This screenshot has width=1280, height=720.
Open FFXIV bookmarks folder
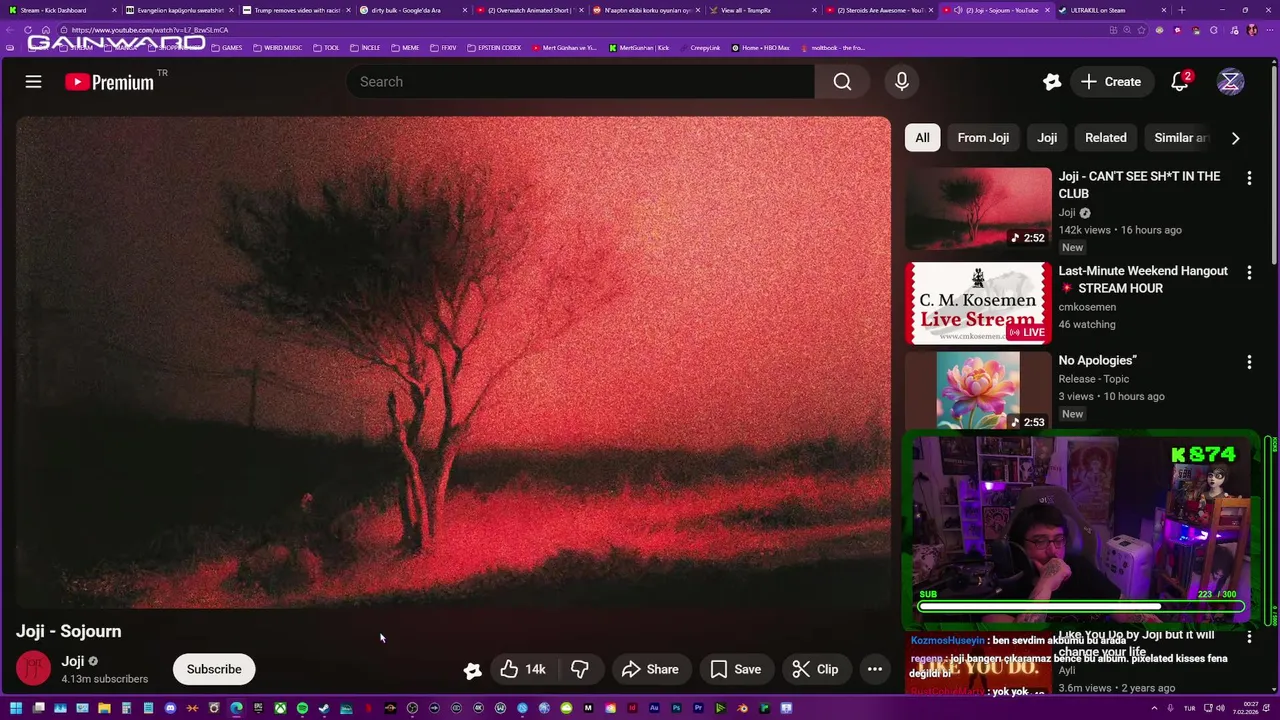443,48
